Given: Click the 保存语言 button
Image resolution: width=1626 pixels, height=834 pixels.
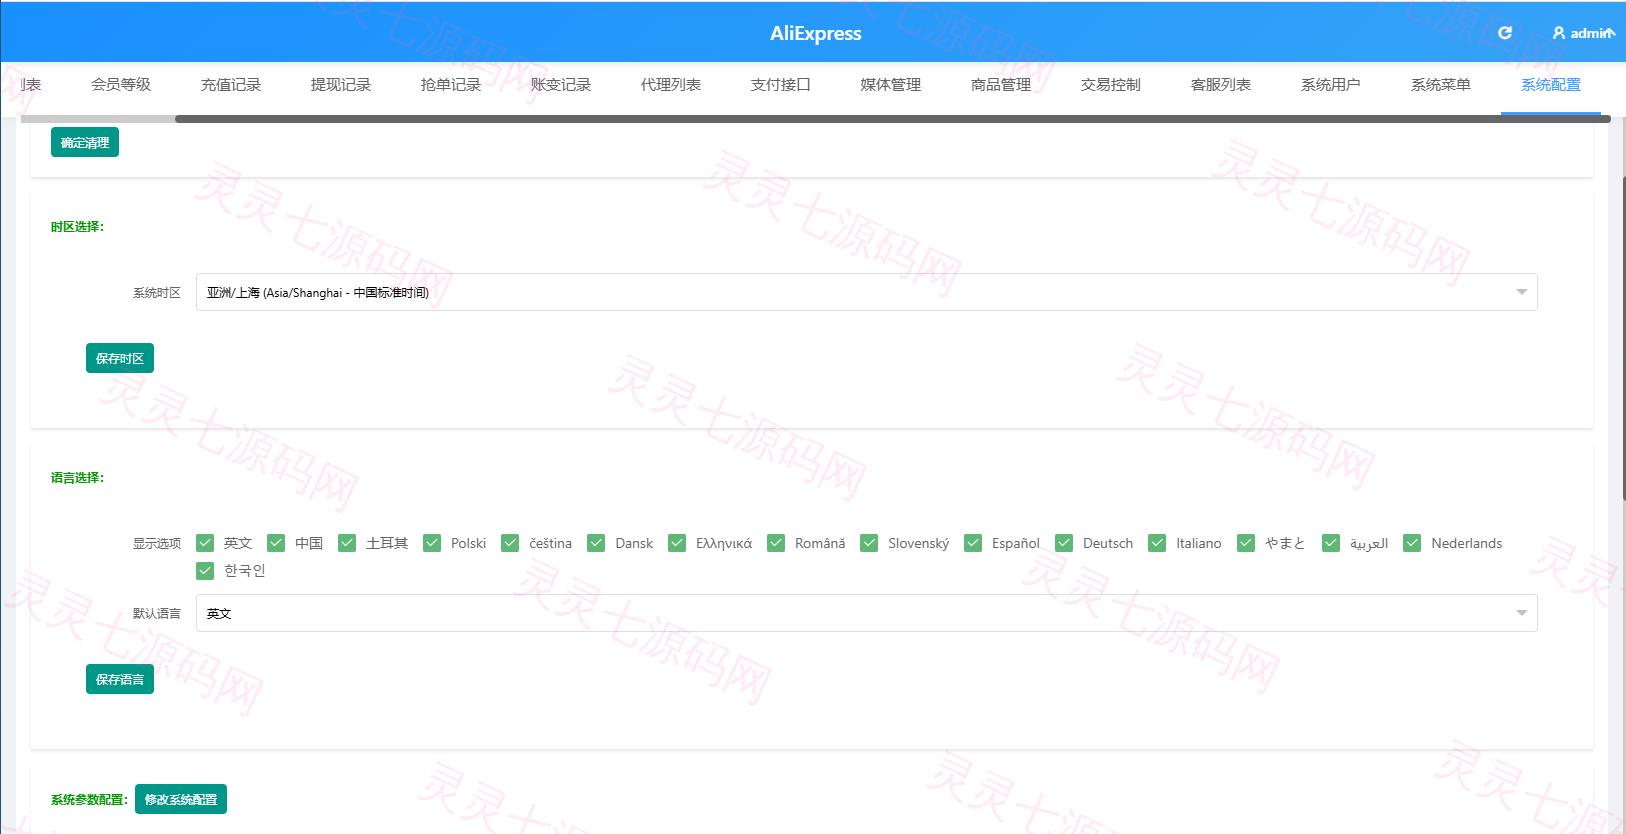Looking at the screenshot, I should 120,679.
